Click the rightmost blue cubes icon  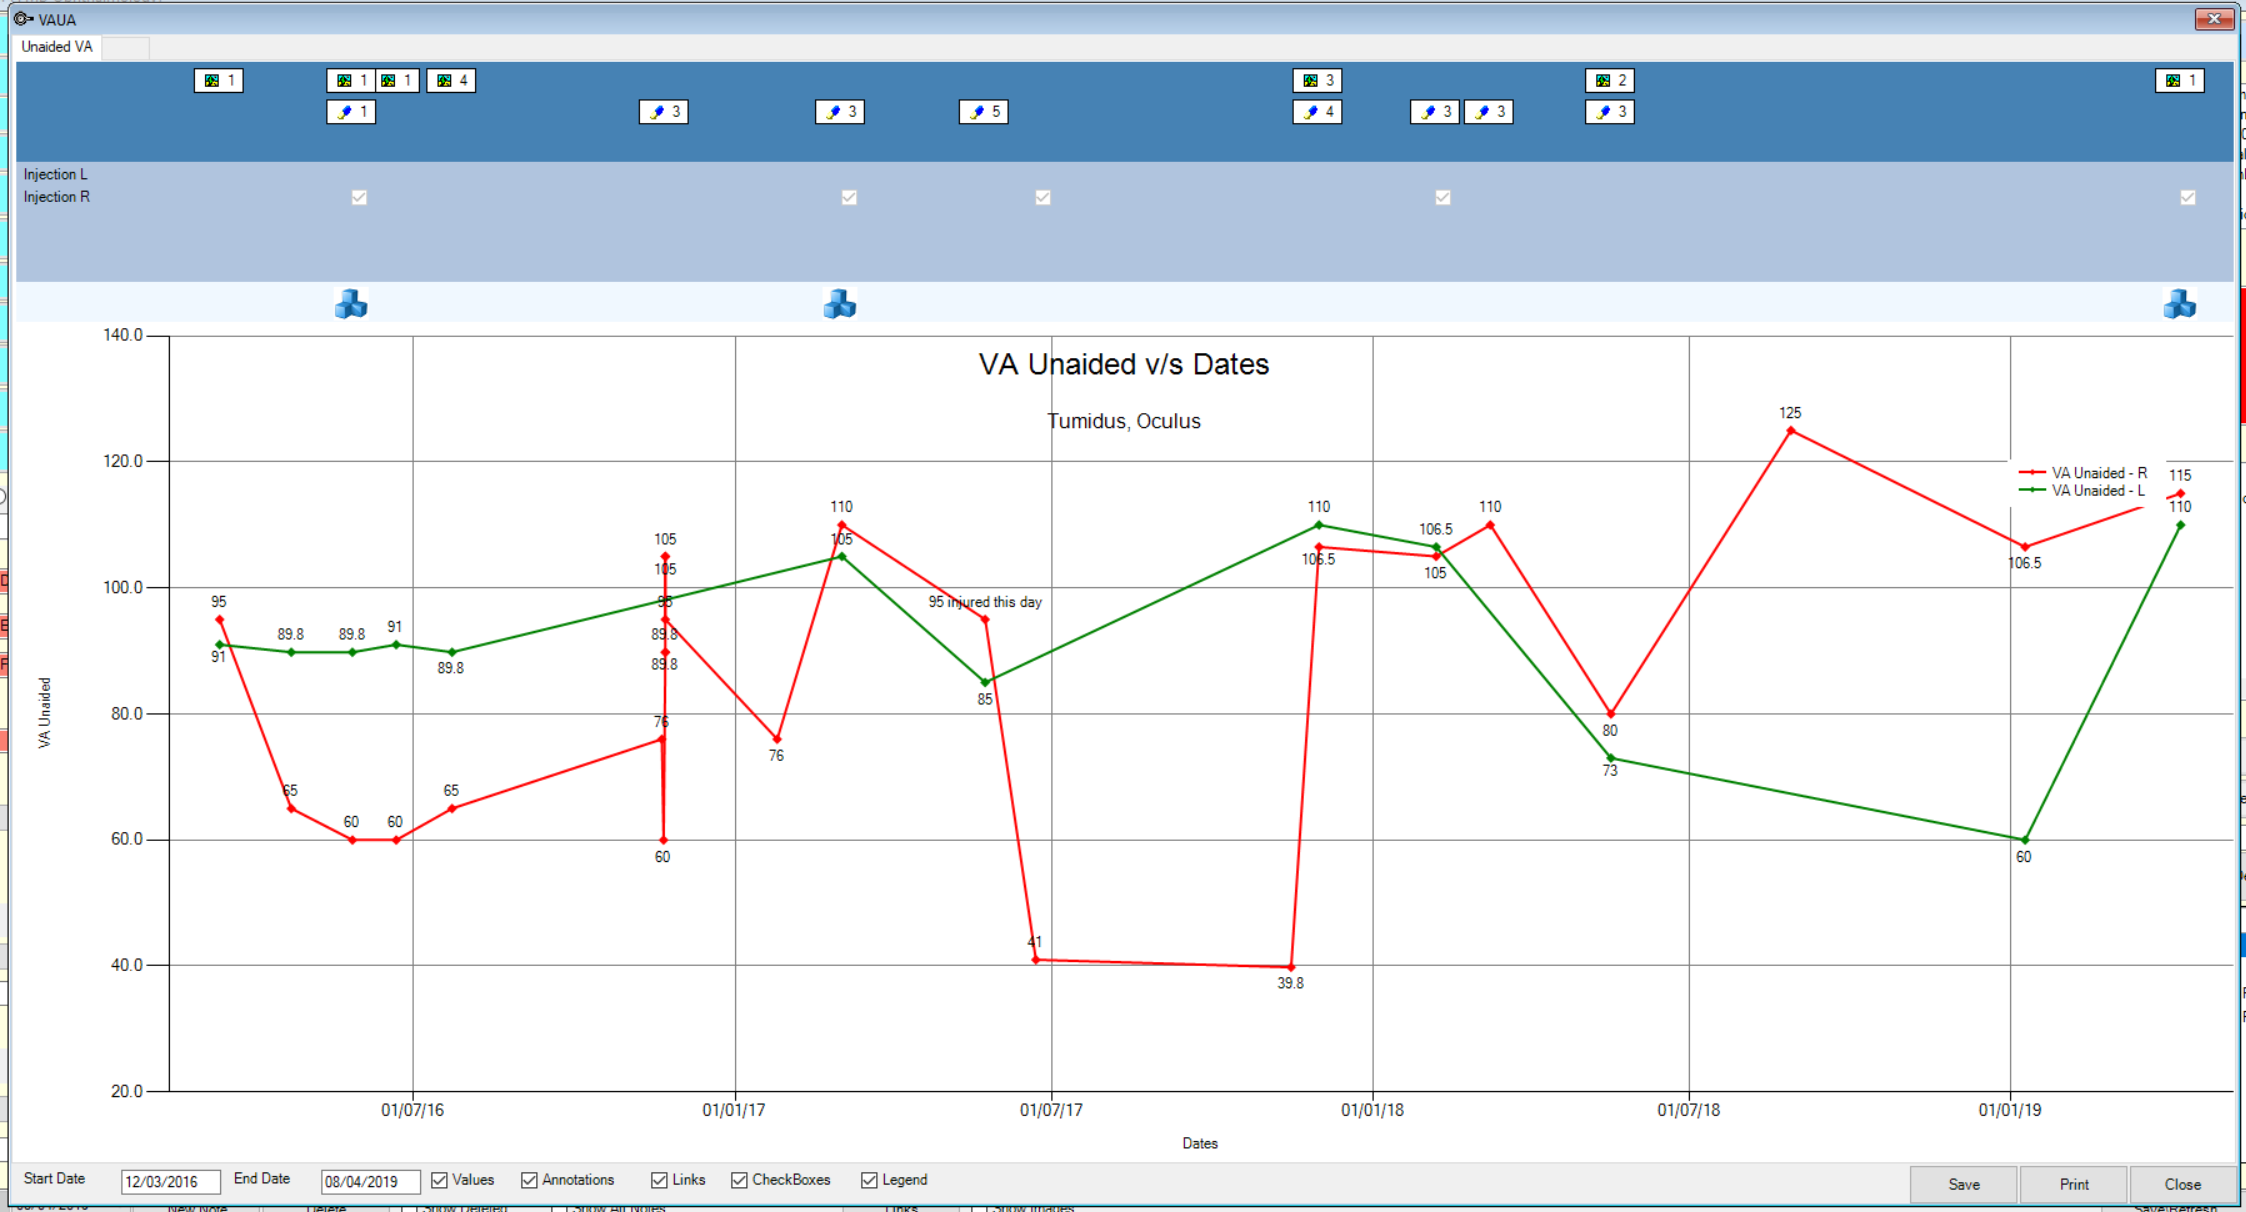click(x=2181, y=304)
